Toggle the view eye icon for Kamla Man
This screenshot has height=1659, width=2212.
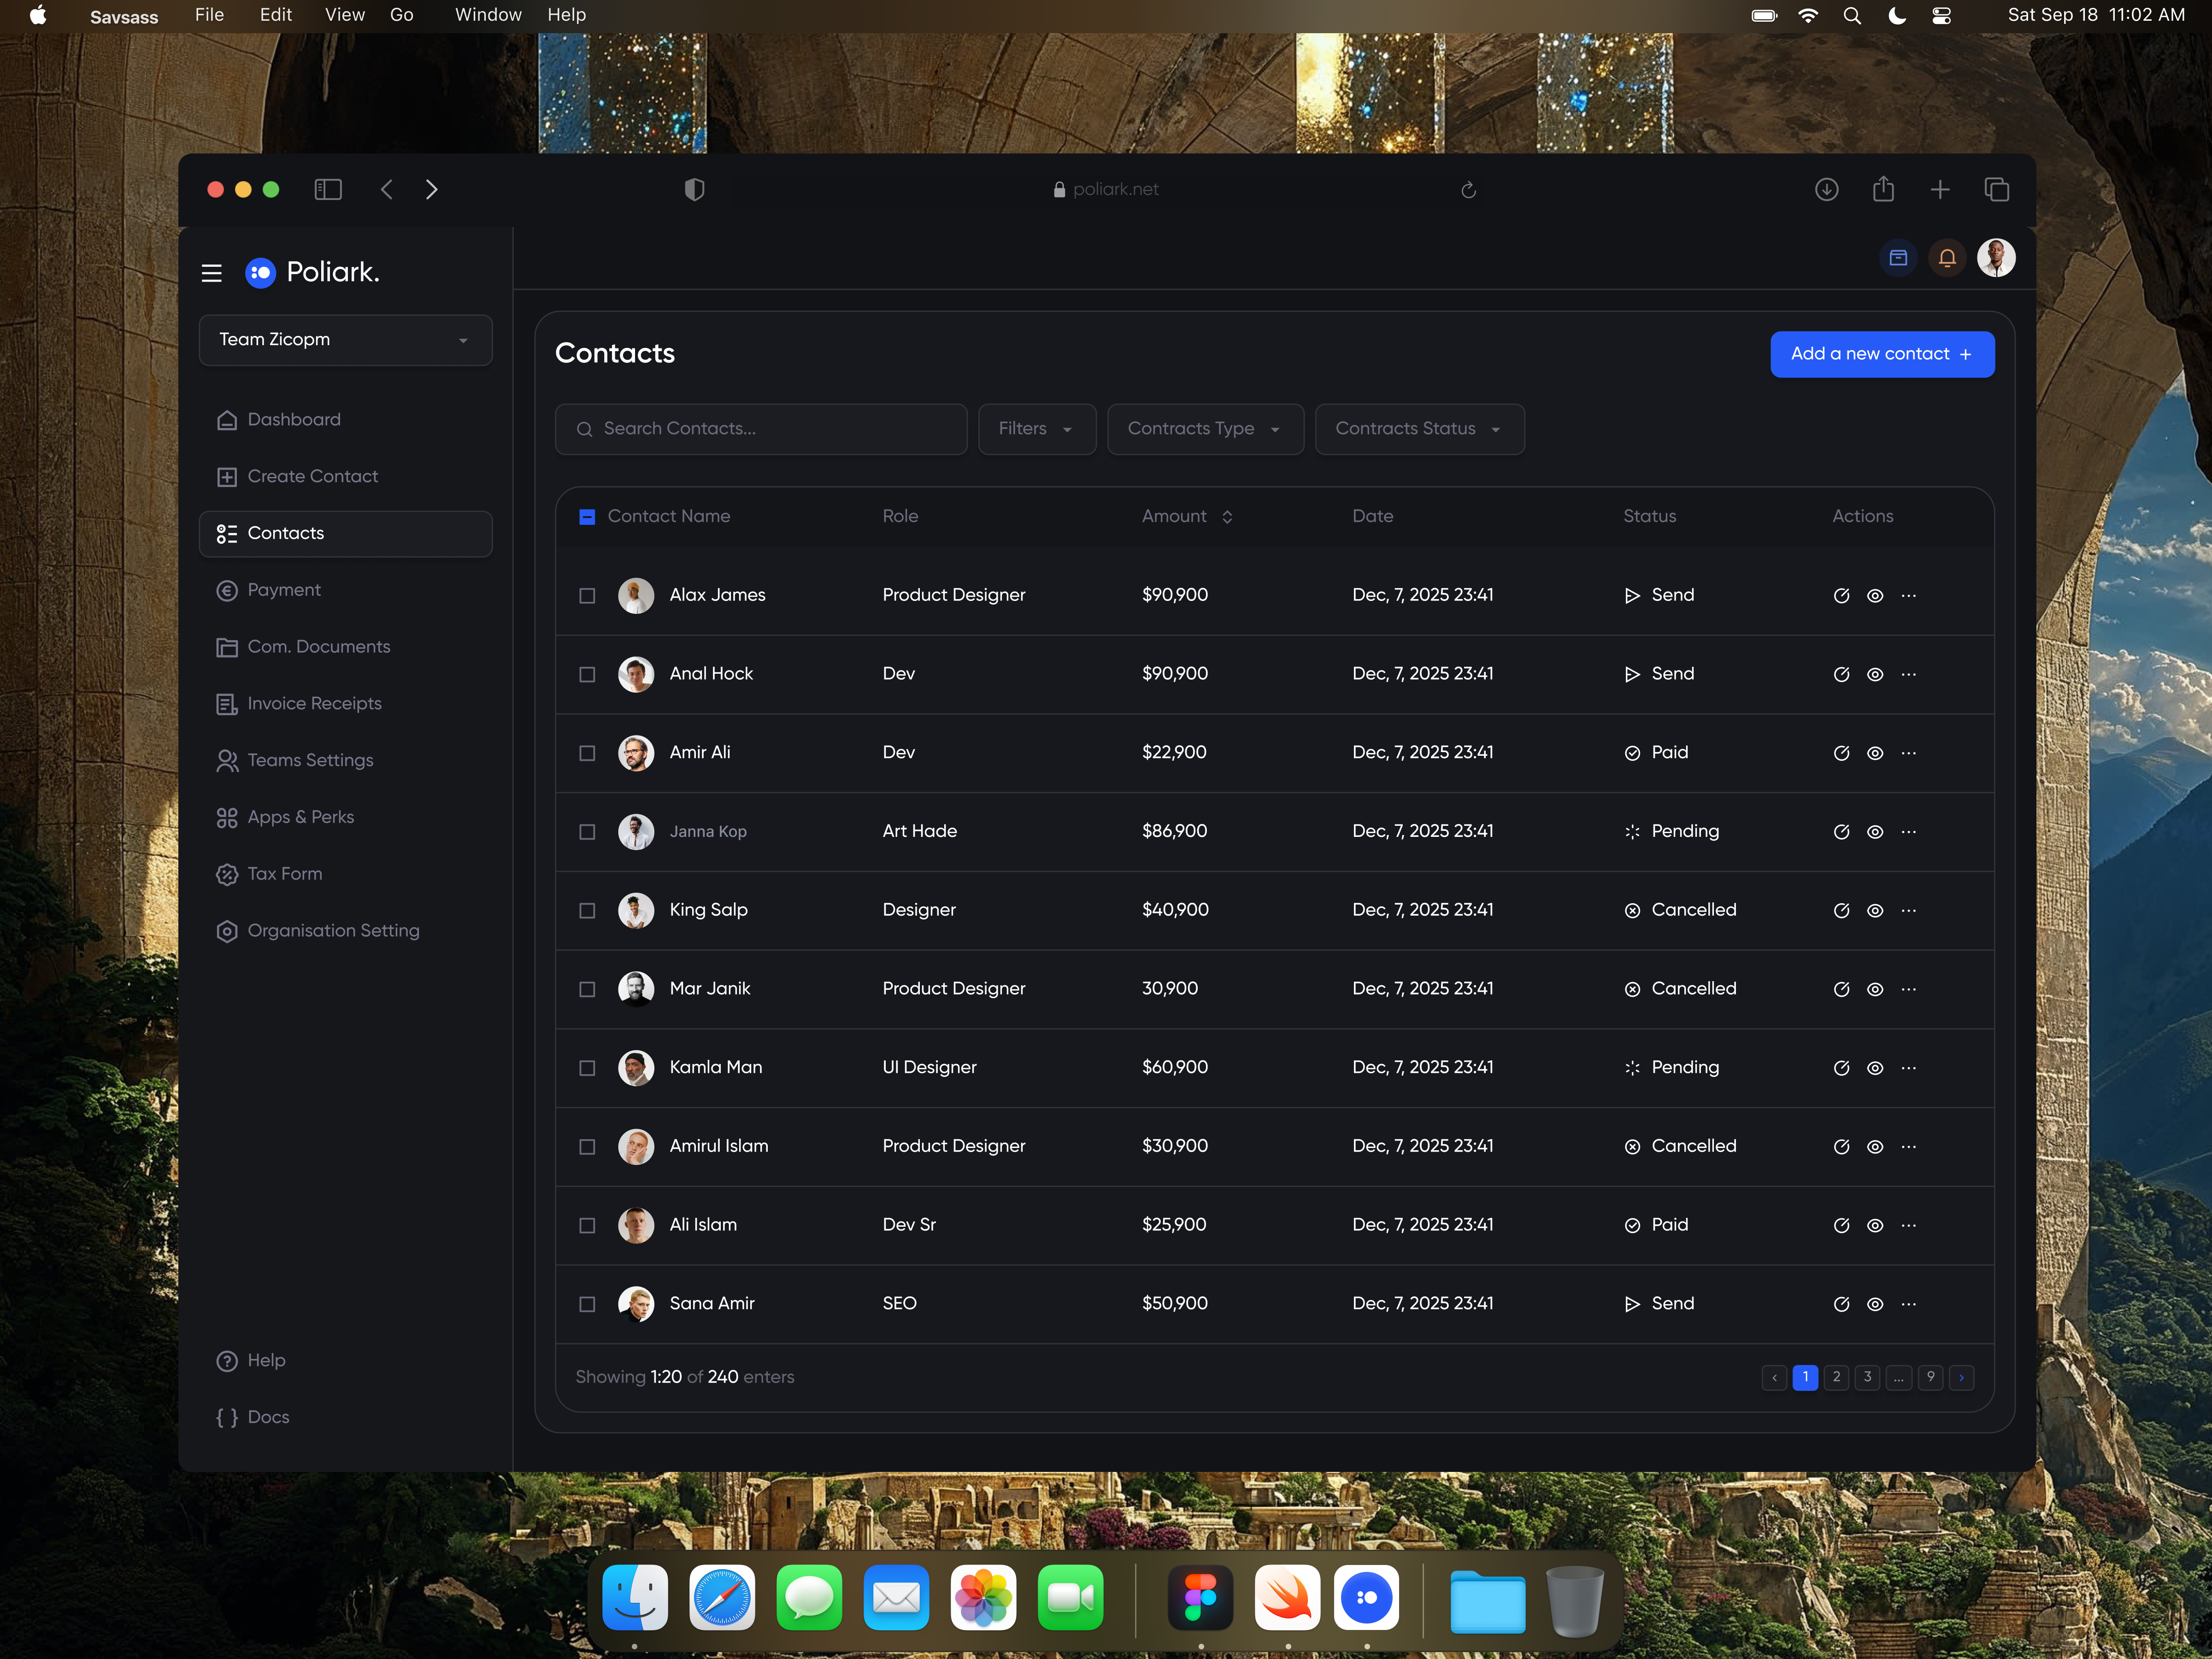click(1875, 1068)
